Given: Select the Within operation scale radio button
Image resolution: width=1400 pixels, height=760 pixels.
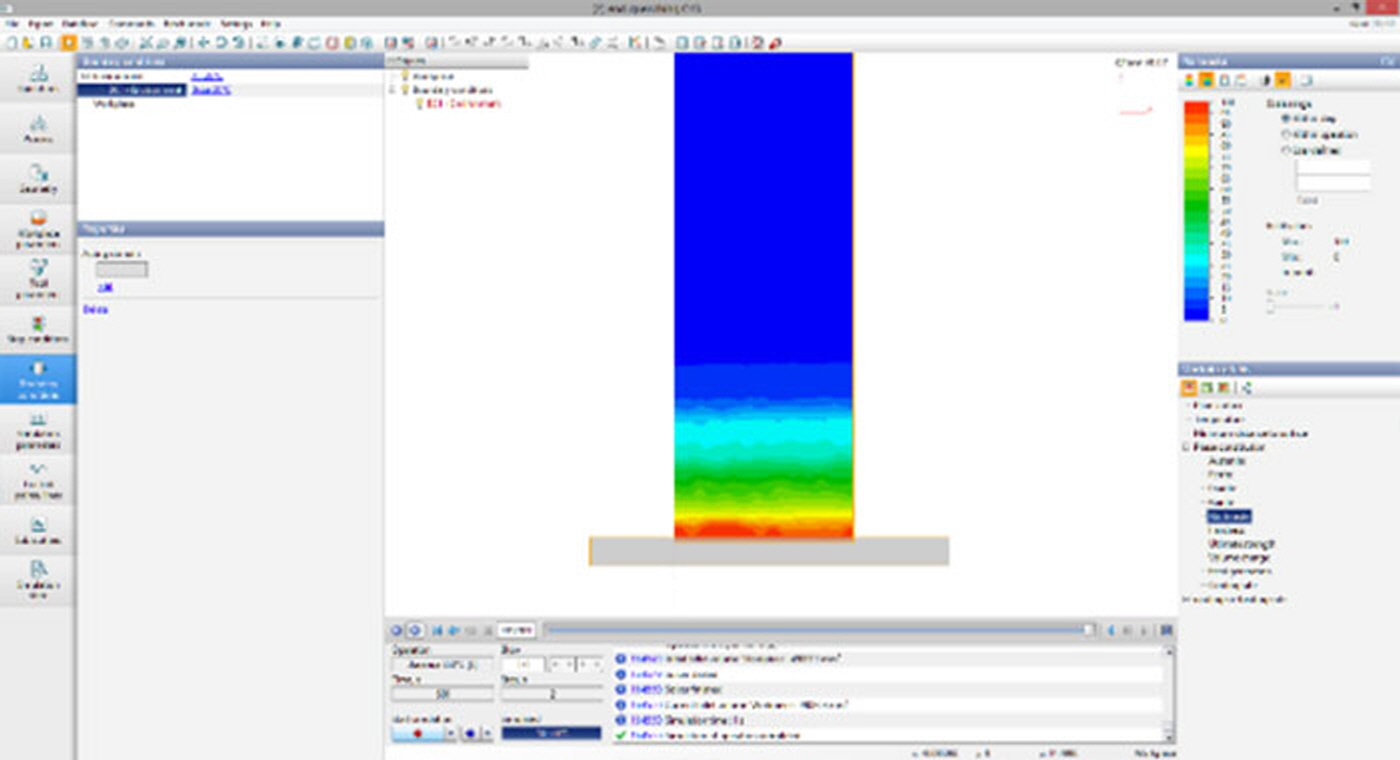Looking at the screenshot, I should (x=1287, y=134).
